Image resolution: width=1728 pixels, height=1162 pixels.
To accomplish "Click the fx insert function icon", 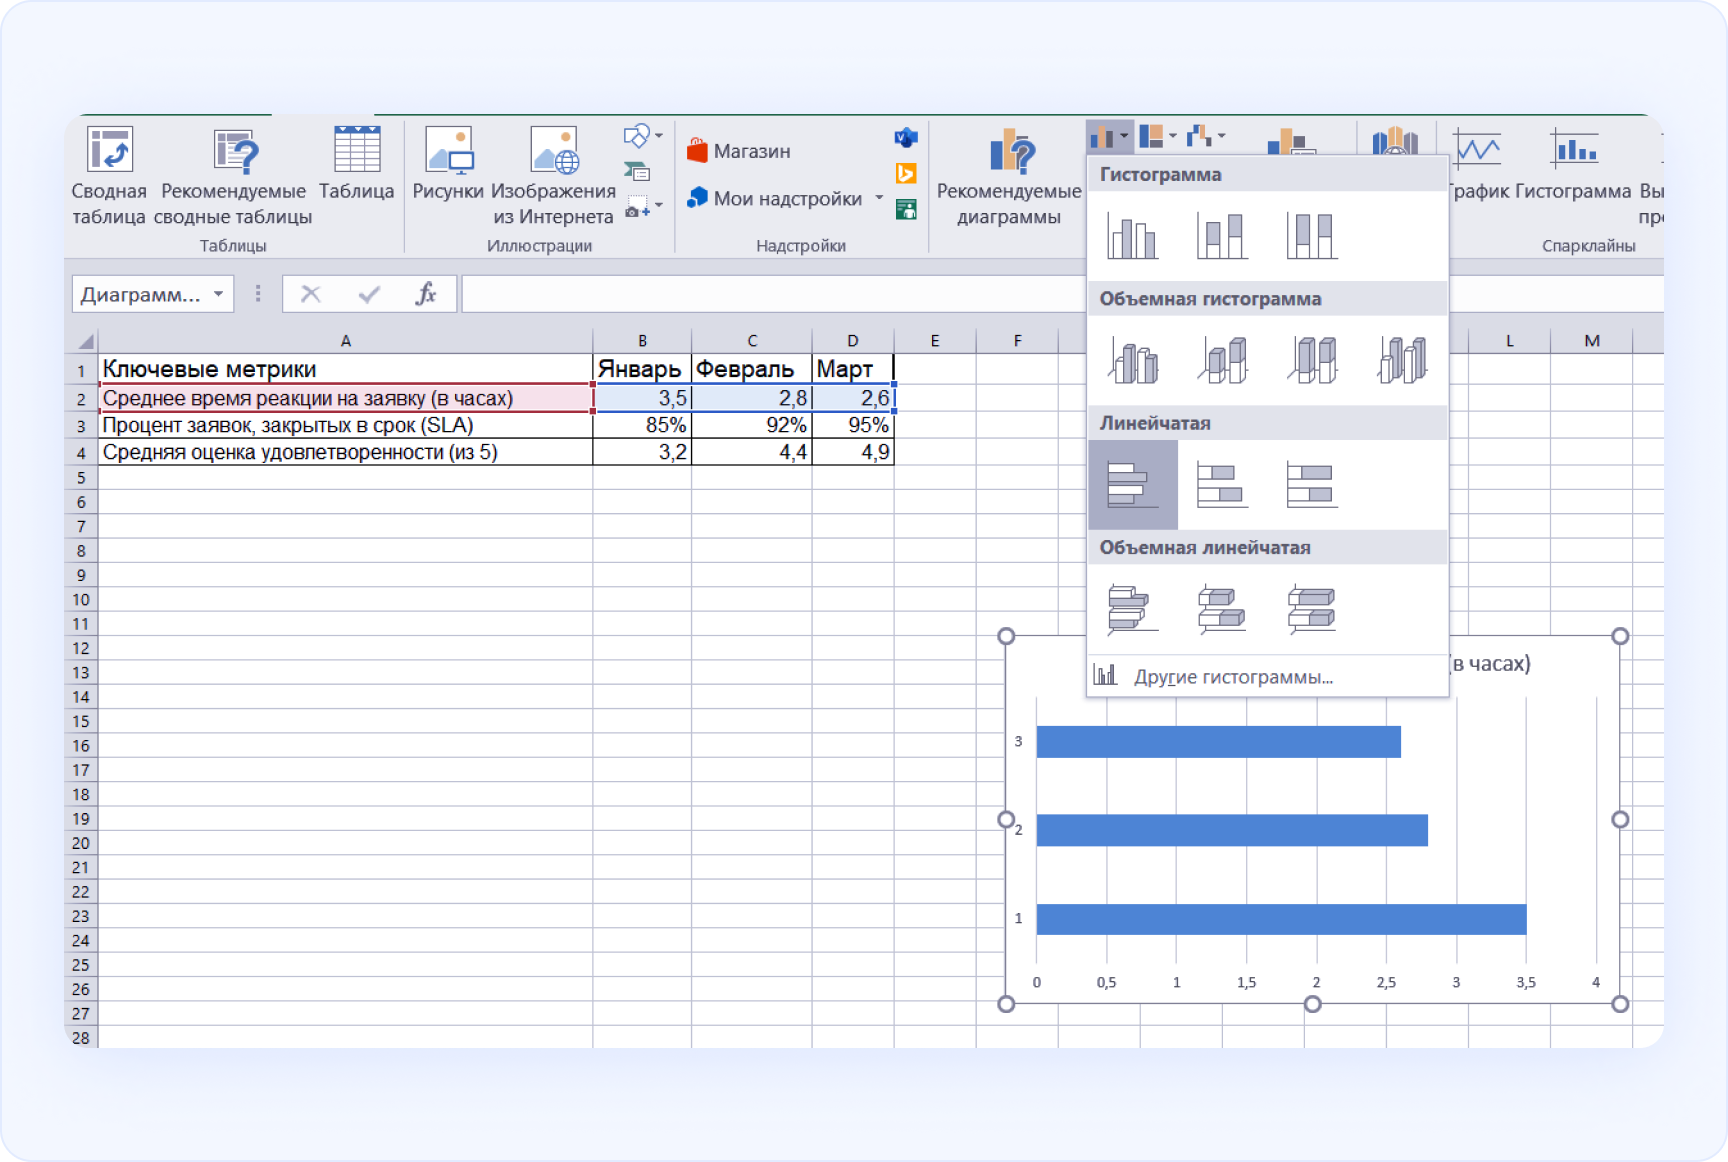I will pyautogui.click(x=426, y=294).
